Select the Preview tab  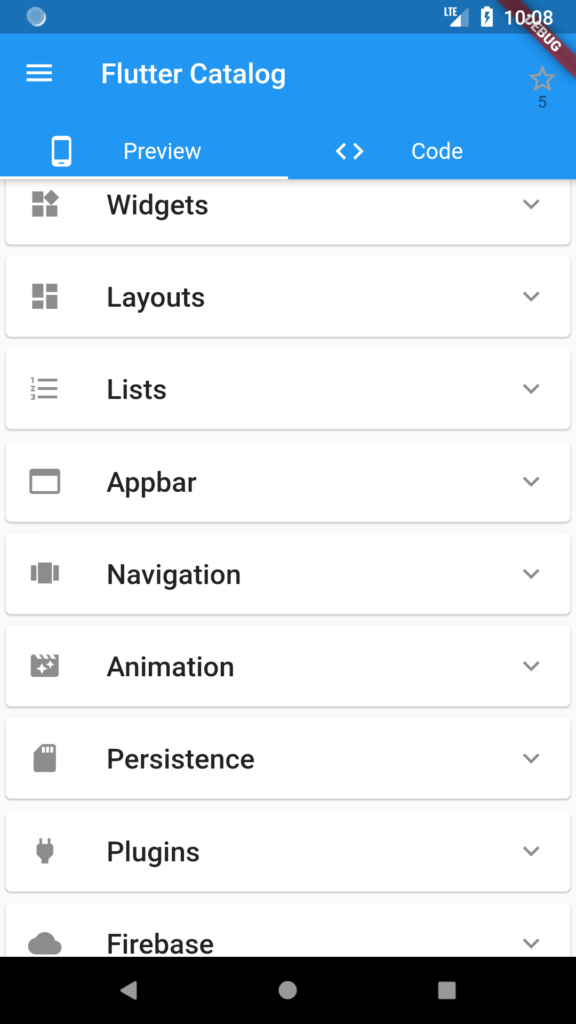(162, 151)
